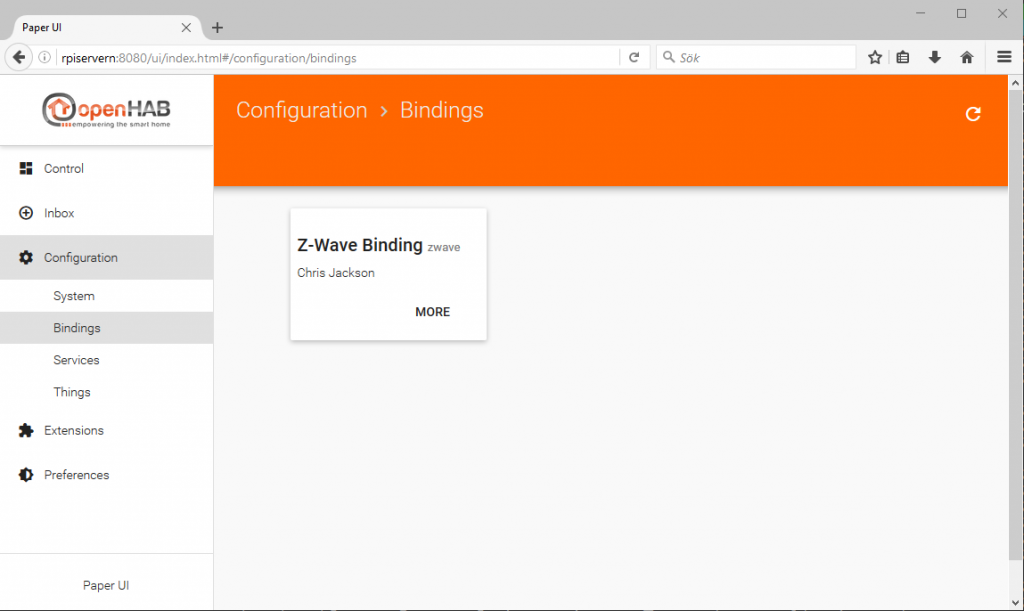Image resolution: width=1024 pixels, height=611 pixels.
Task: Select Bindings in the sidebar
Action: (x=106, y=328)
